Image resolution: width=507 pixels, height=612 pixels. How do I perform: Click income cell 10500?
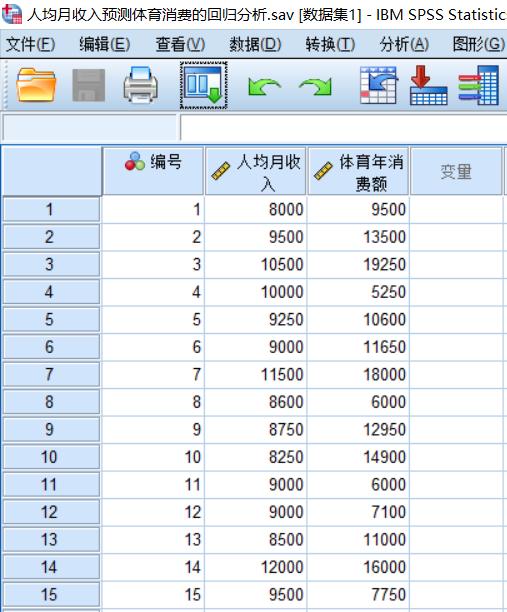tap(256, 265)
